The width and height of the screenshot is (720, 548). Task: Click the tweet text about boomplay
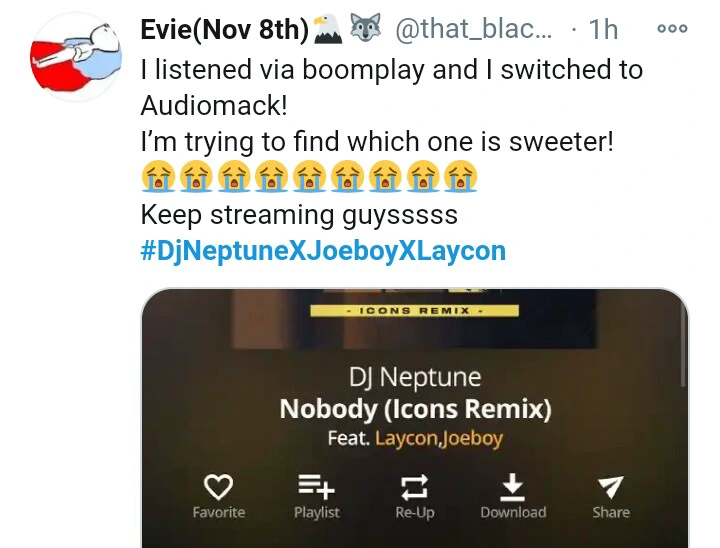(x=392, y=87)
